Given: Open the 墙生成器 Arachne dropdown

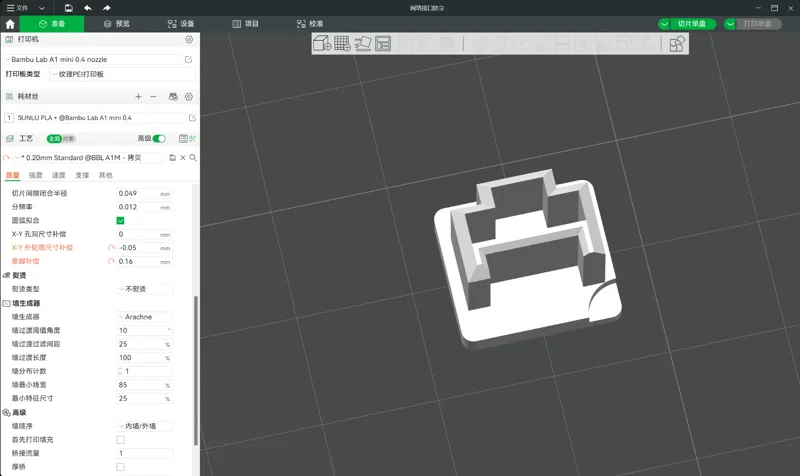Looking at the screenshot, I should pyautogui.click(x=145, y=317).
